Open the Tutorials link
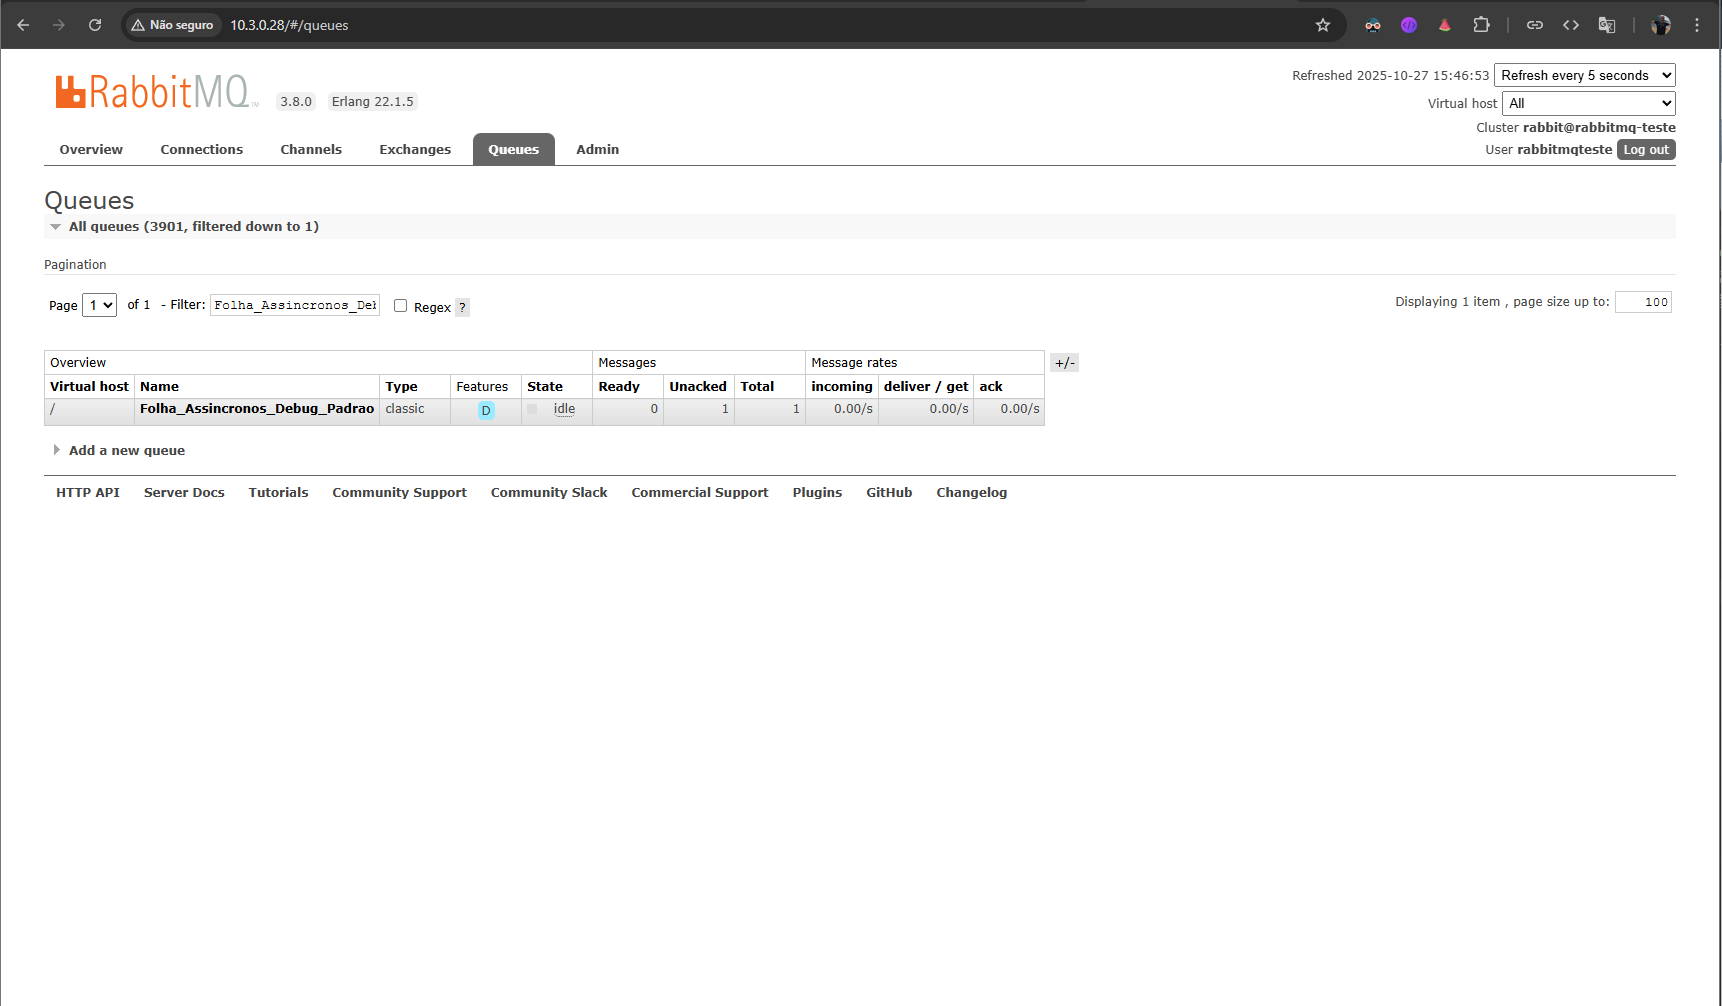Viewport: 1722px width, 1006px height. pos(279,493)
